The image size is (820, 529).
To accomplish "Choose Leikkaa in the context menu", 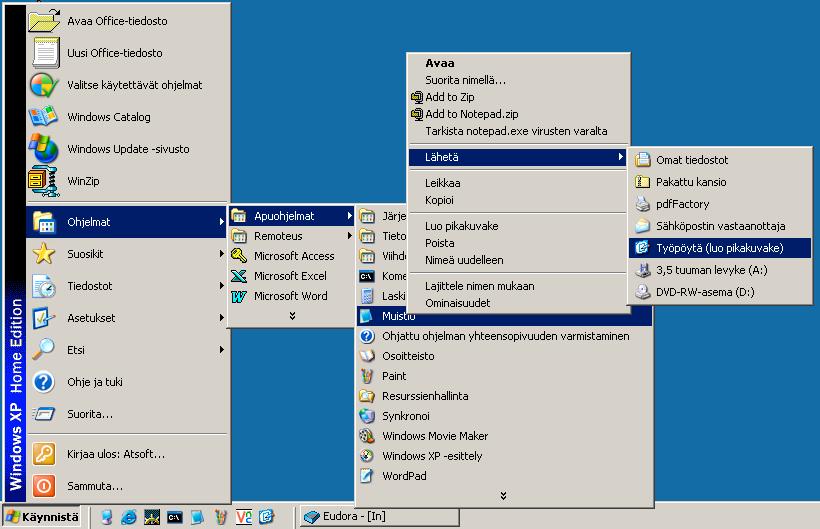I will click(442, 183).
